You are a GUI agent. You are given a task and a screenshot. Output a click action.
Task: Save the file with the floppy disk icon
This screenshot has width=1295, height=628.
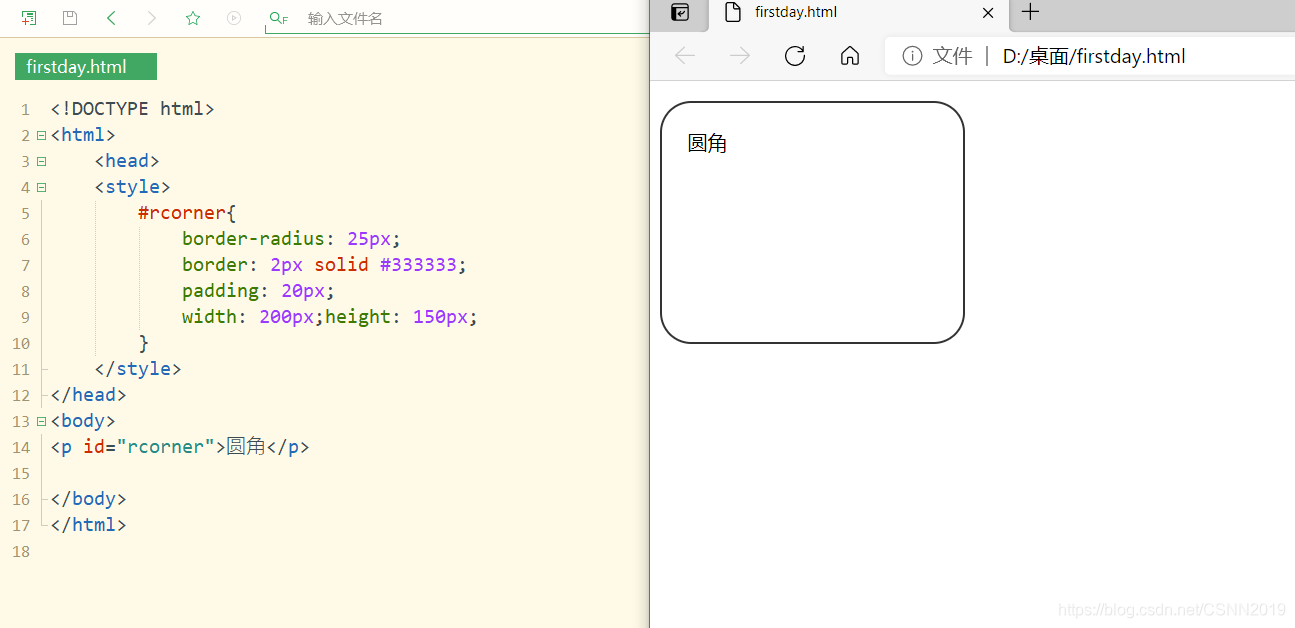coord(70,18)
